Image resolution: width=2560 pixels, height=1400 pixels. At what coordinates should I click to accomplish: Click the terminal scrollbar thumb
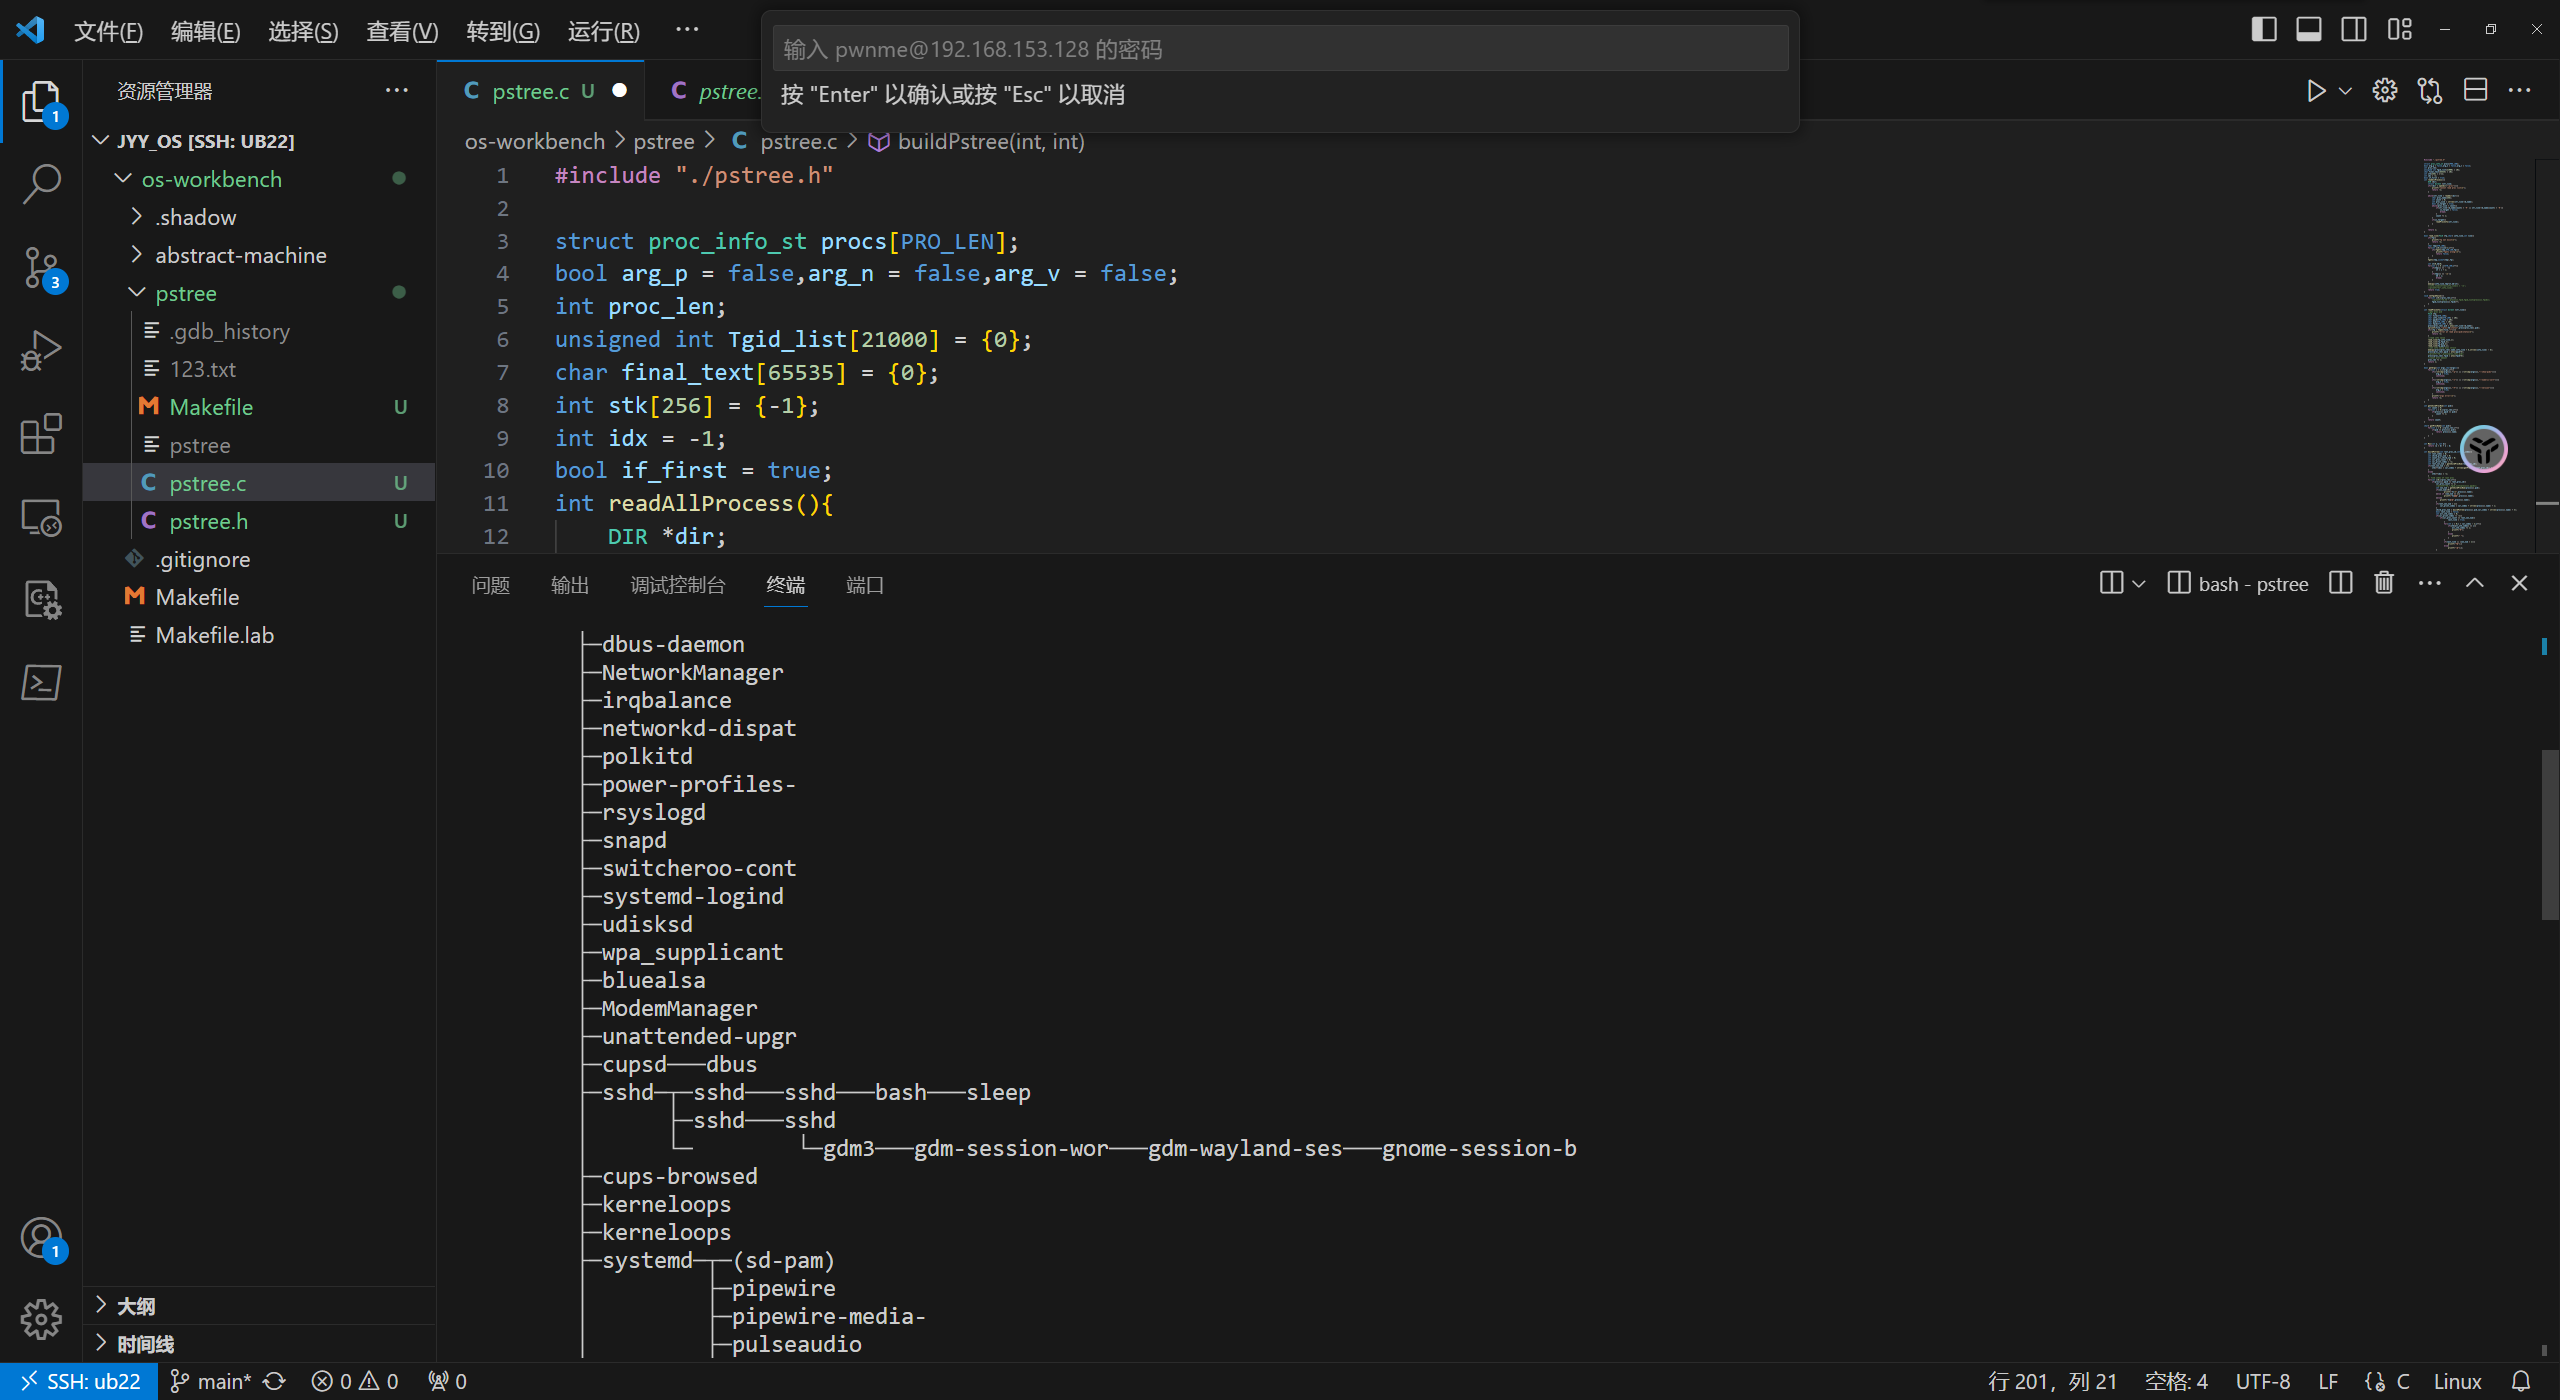click(2549, 834)
